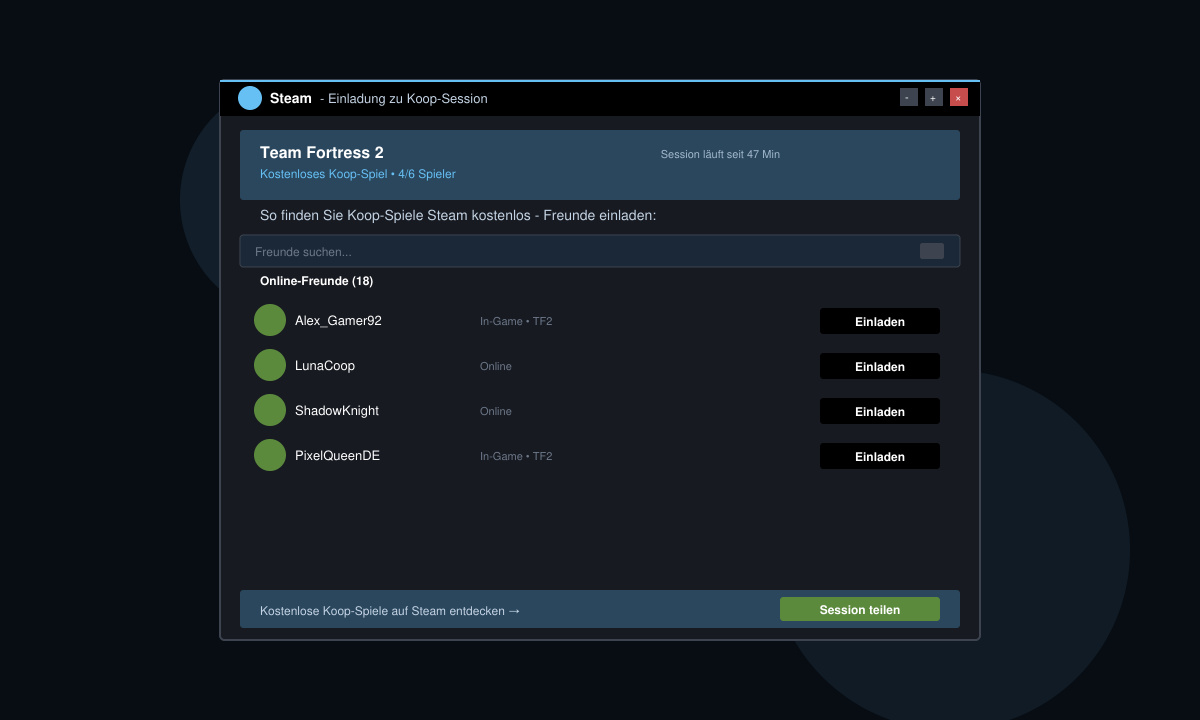Click LunaCoop's green avatar
The height and width of the screenshot is (720, 1200).
pyautogui.click(x=270, y=365)
